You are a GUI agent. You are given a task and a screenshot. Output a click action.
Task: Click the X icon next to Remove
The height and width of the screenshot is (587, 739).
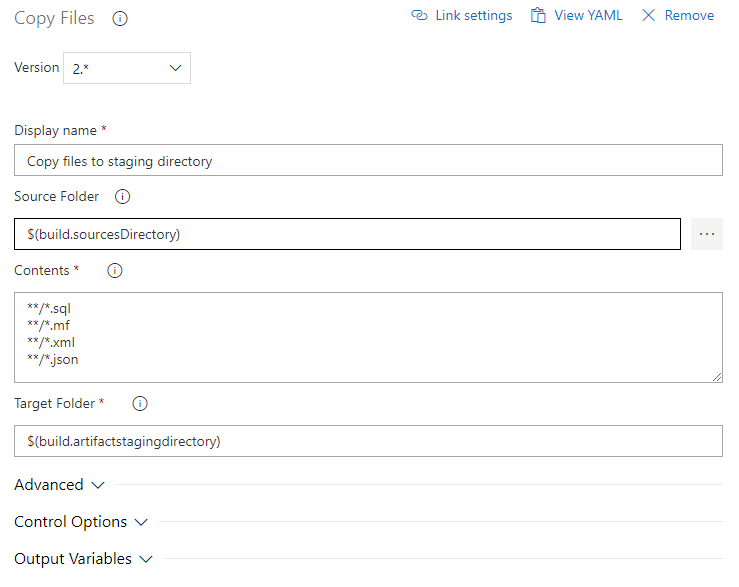[x=649, y=16]
